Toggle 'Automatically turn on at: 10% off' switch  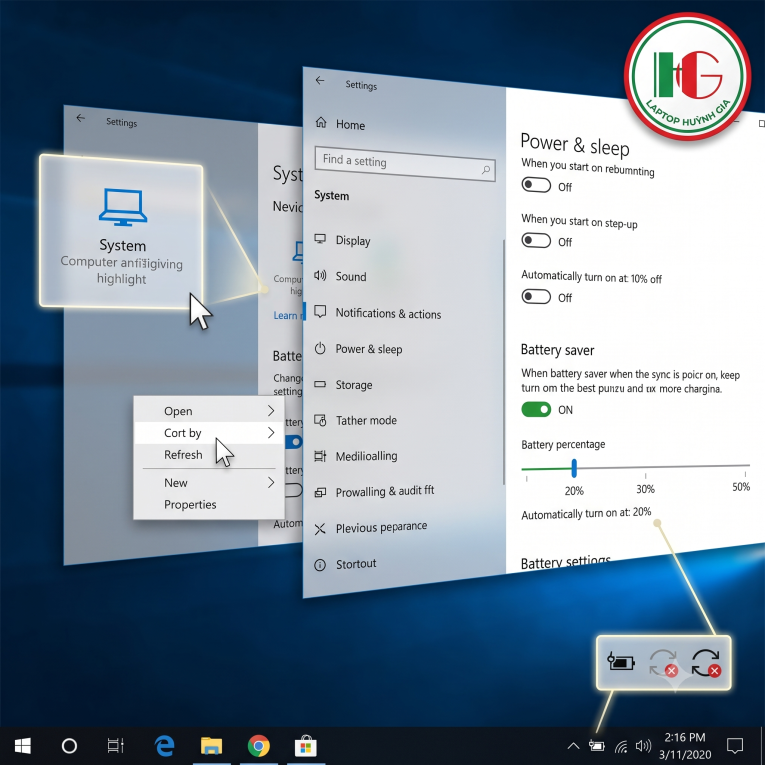(536, 297)
